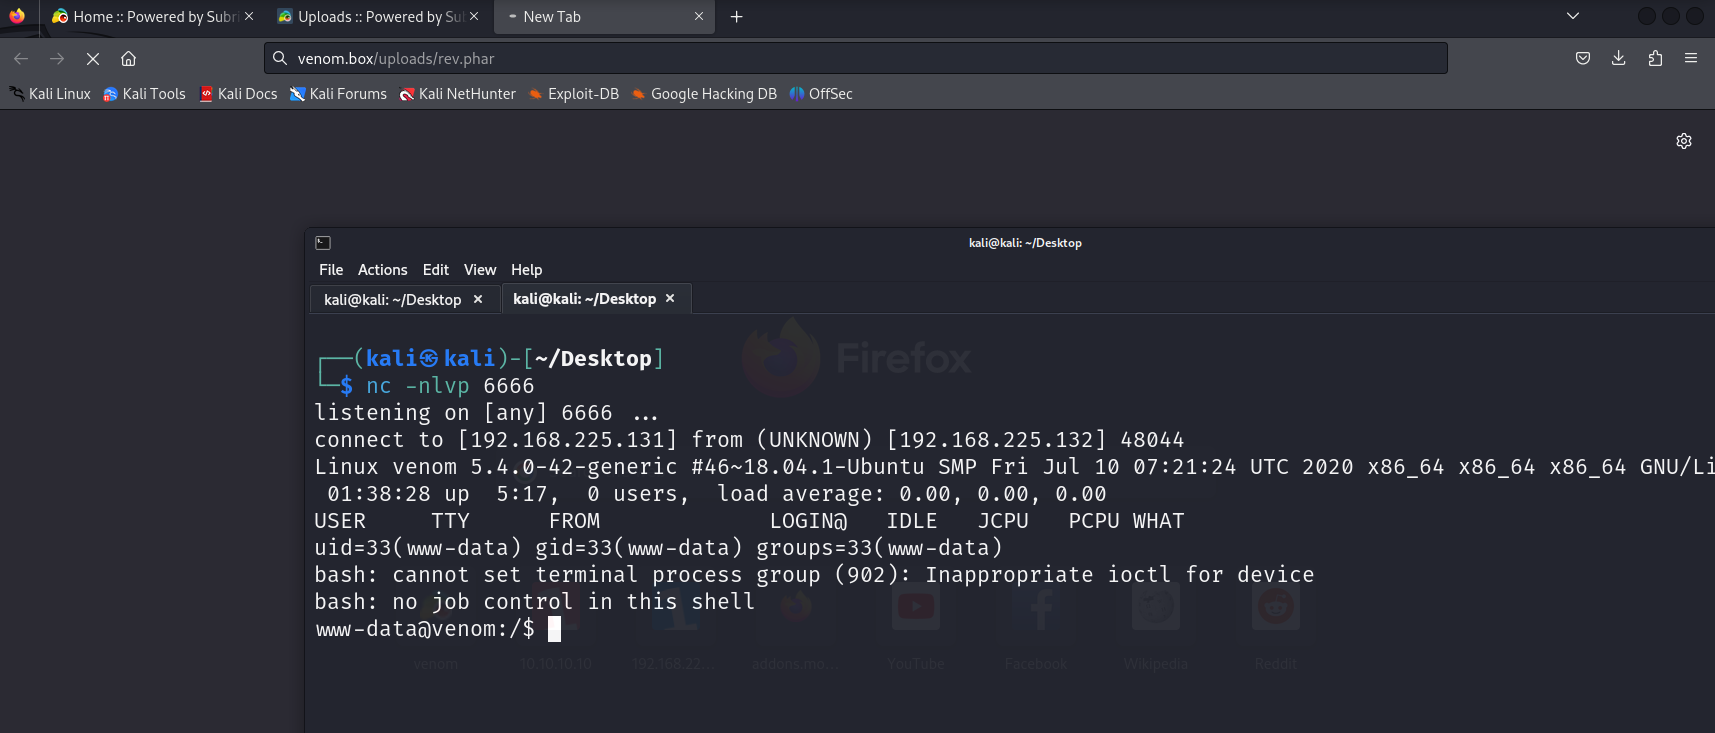Click the uid=33(www-data) output line
The height and width of the screenshot is (733, 1715).
click(658, 548)
